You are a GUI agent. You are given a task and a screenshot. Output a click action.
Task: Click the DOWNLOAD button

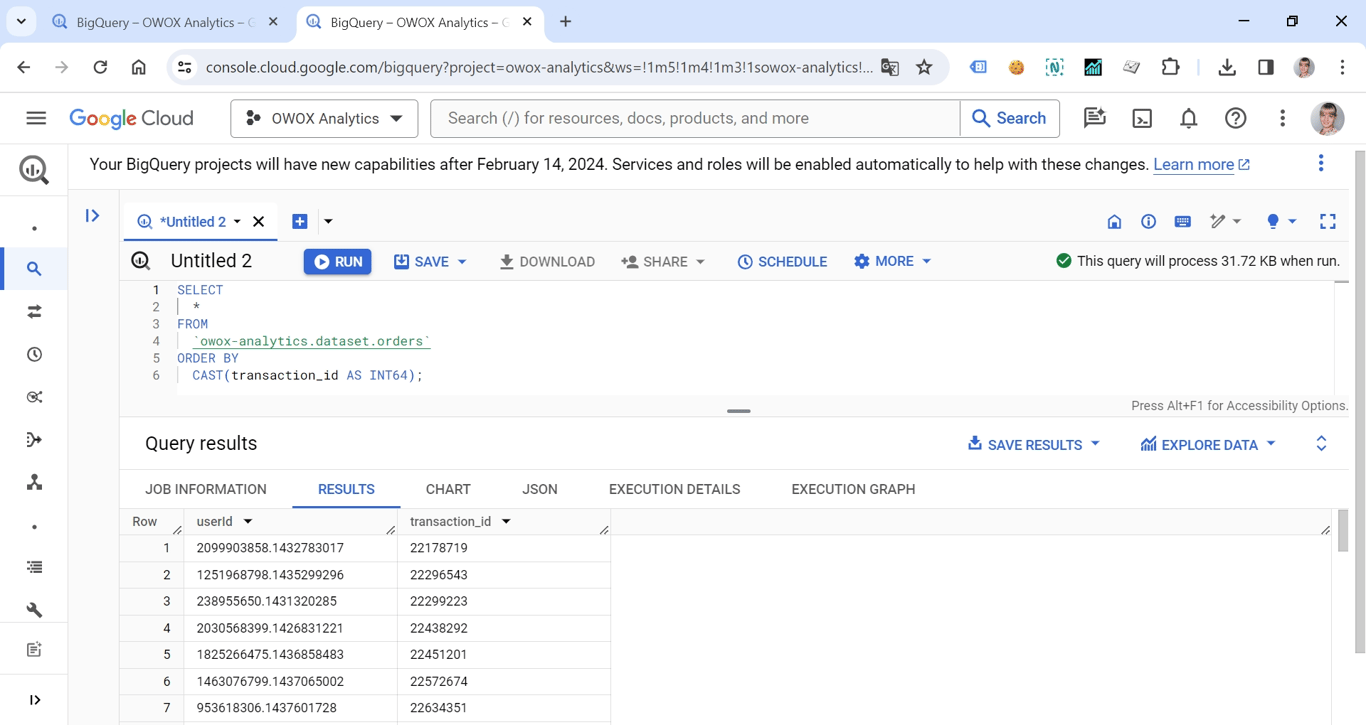547,262
